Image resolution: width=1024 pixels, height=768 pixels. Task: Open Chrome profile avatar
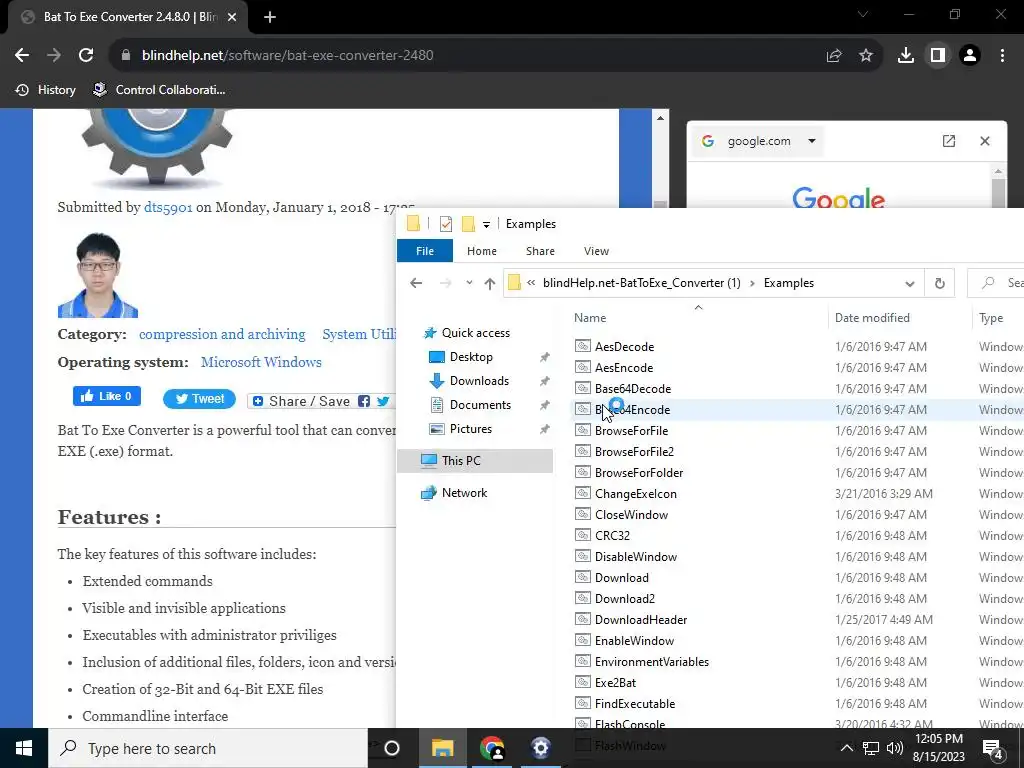pos(970,56)
